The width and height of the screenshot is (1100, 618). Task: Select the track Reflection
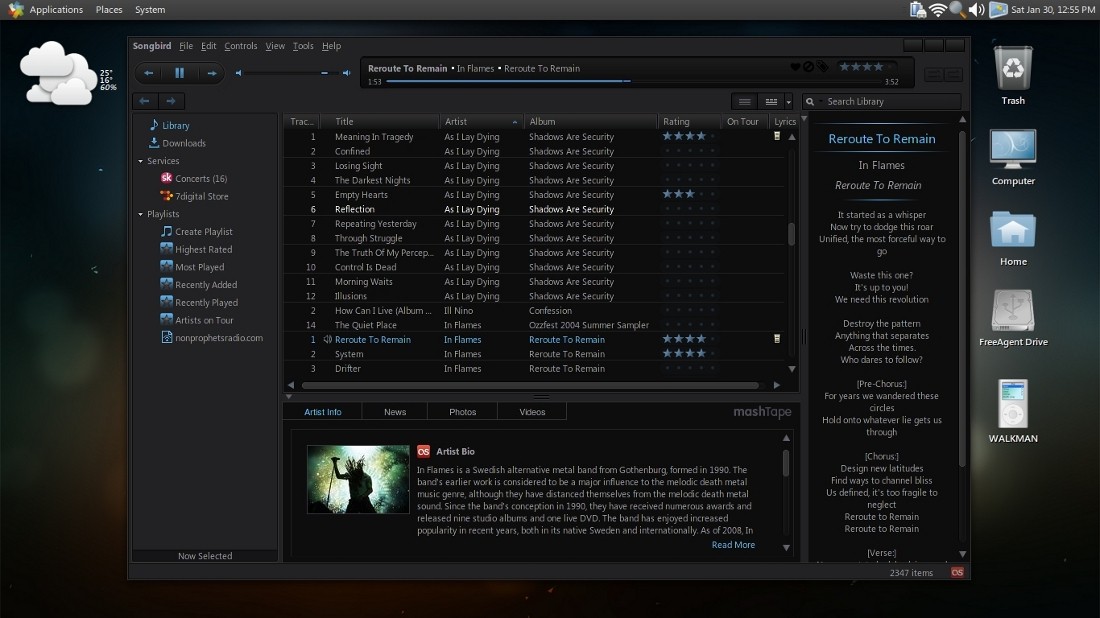click(x=354, y=209)
